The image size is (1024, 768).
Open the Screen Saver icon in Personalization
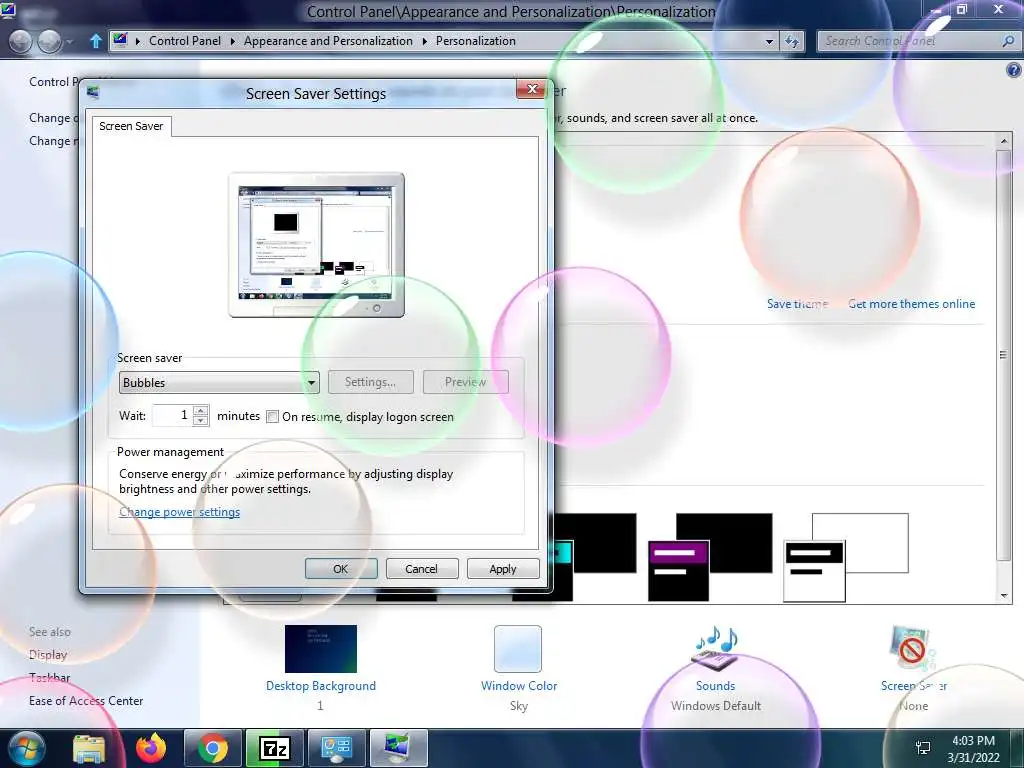912,648
